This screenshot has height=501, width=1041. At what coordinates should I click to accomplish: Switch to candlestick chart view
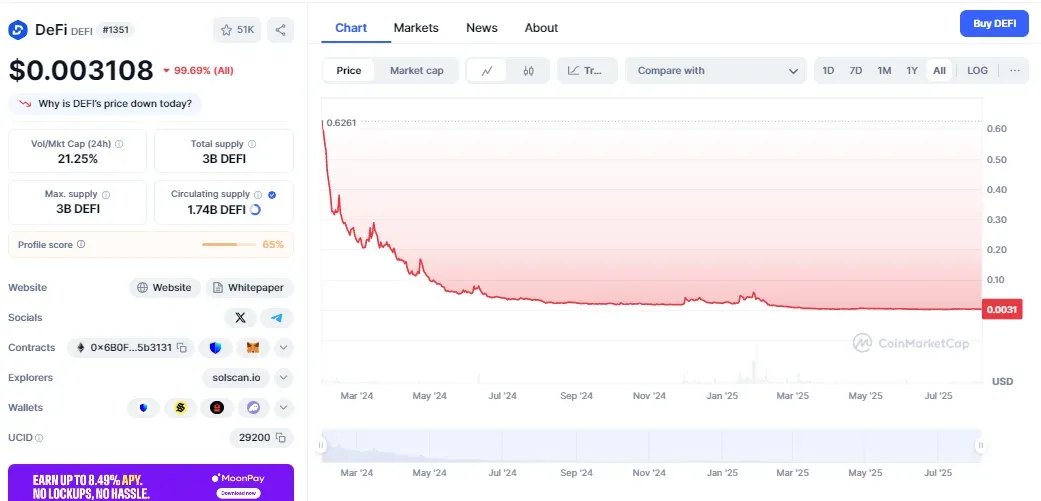coord(528,71)
